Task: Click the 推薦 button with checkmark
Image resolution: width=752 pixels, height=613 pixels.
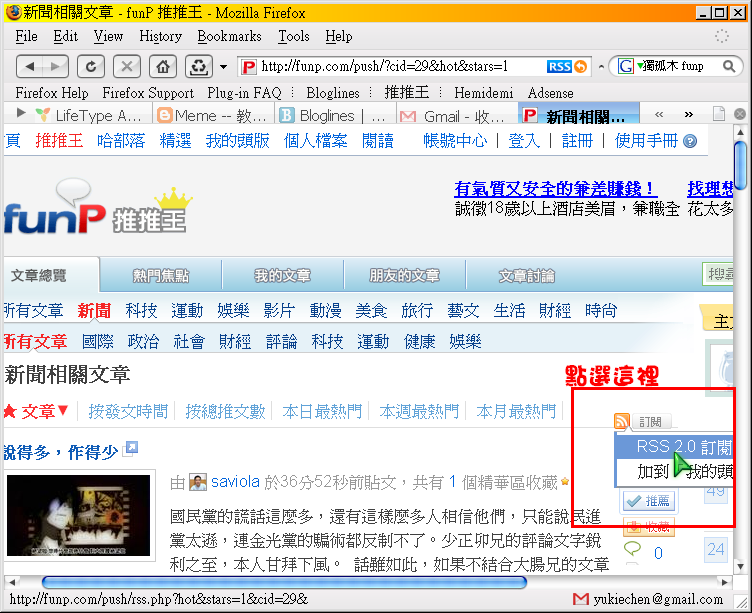Action: point(649,501)
